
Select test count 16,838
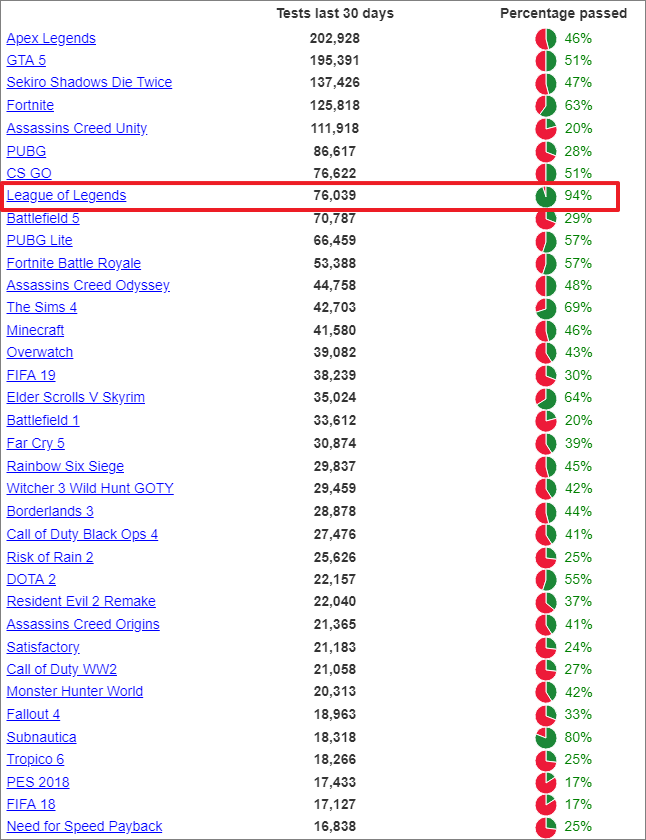(335, 827)
